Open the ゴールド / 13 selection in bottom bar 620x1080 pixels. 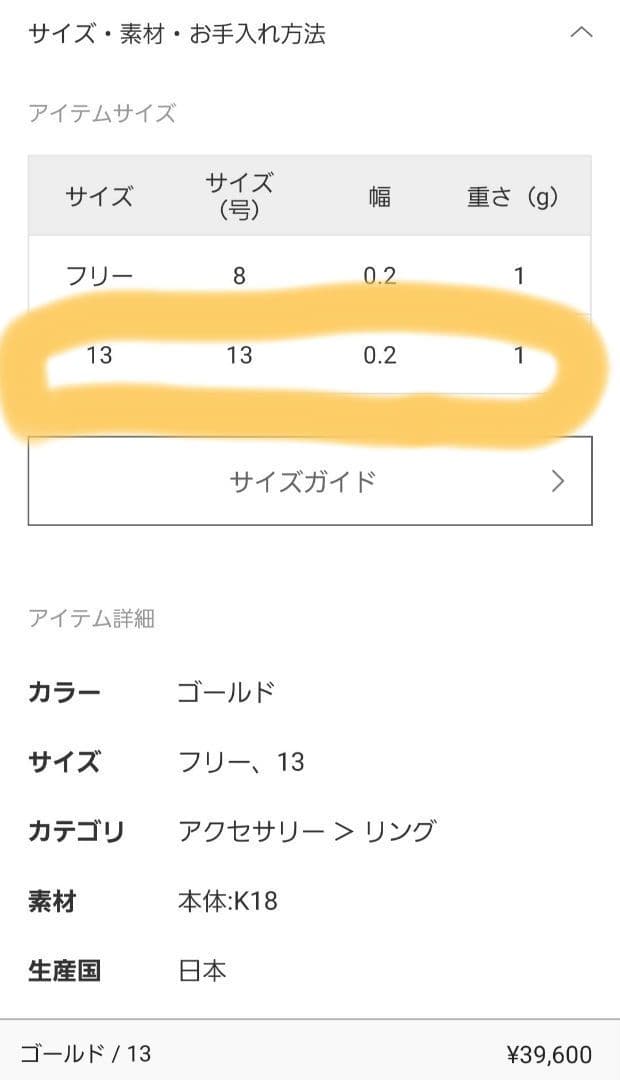(86, 1053)
